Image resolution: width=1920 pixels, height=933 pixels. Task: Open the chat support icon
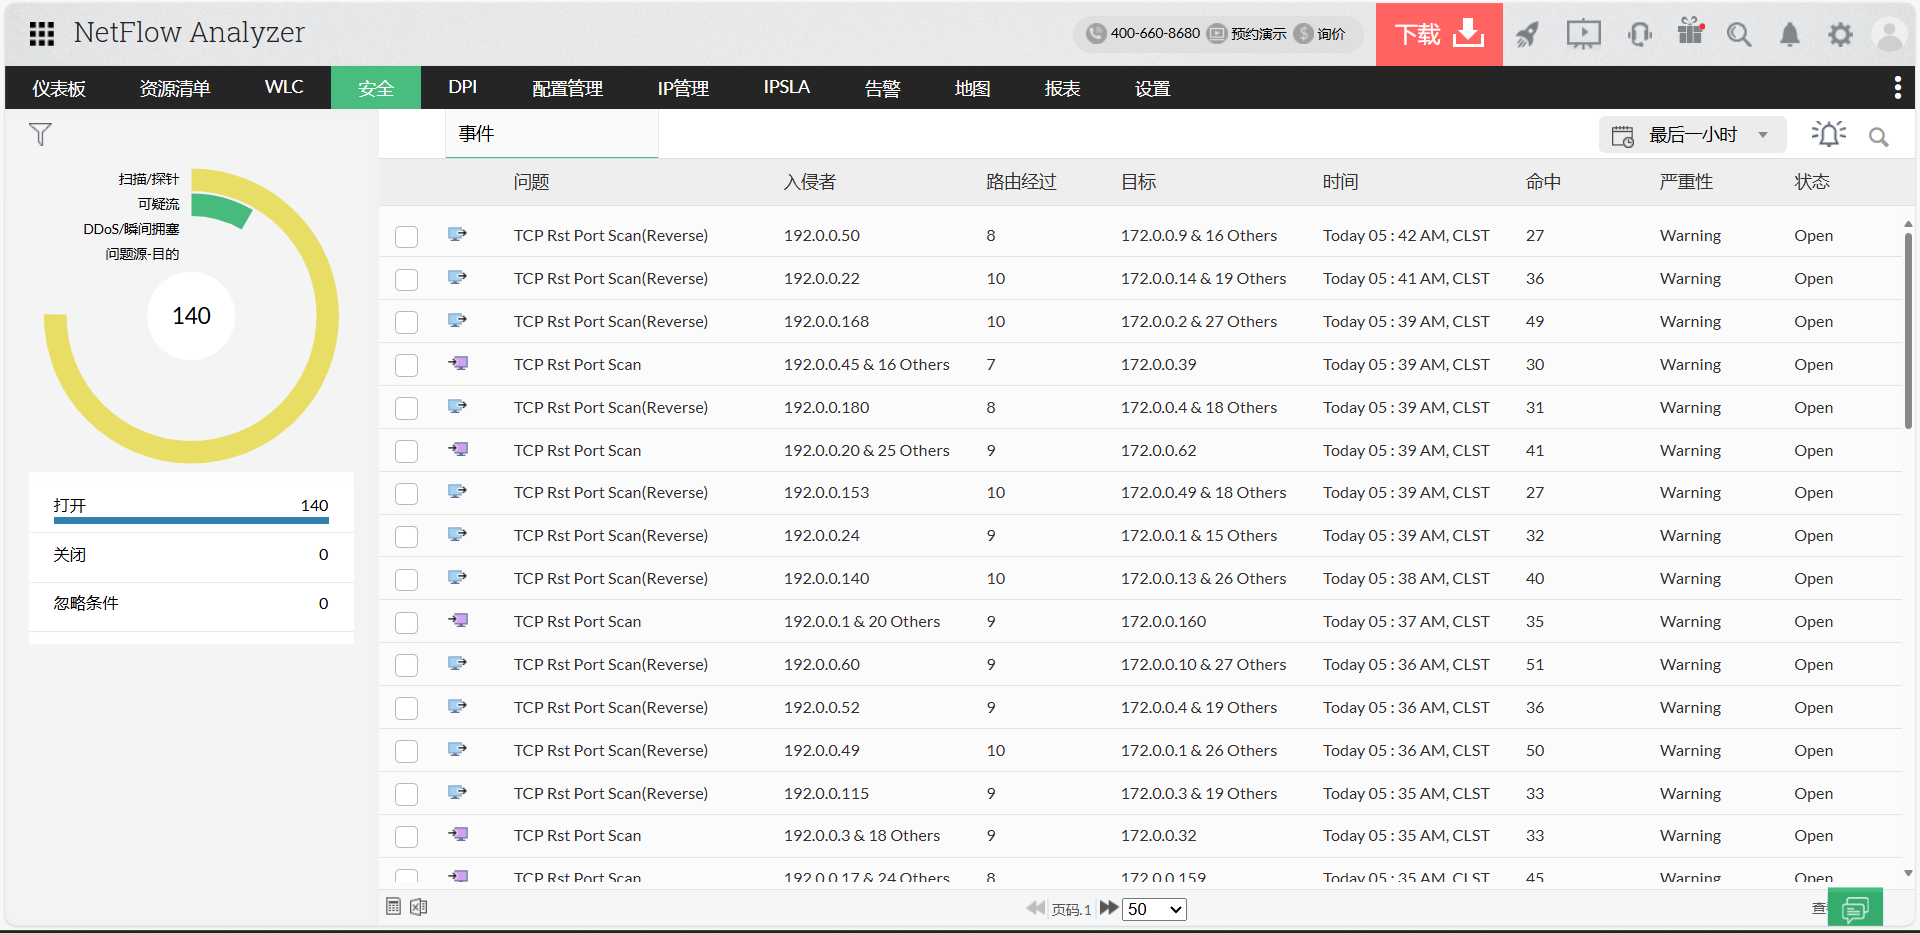[1855, 908]
